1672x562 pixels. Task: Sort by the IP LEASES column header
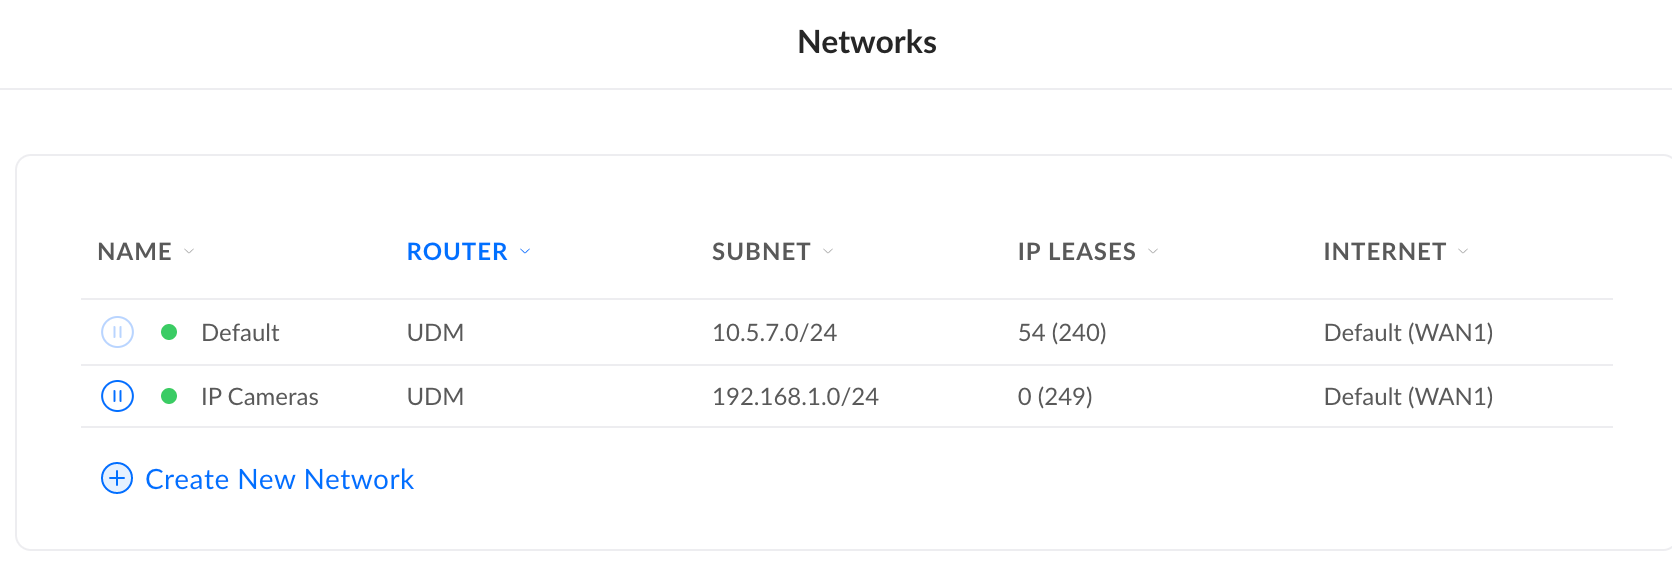pyautogui.click(x=1076, y=252)
